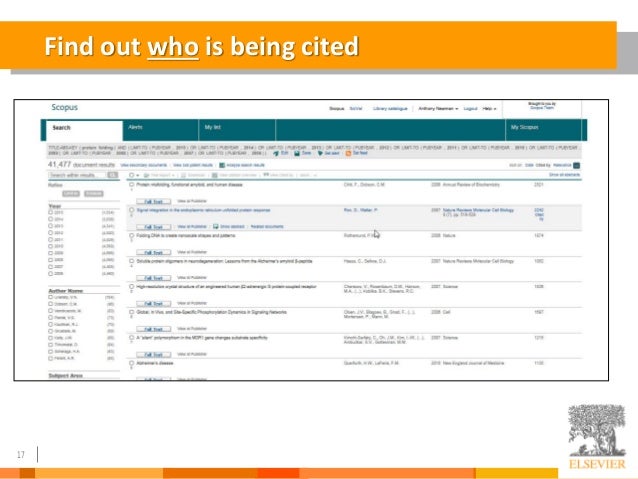The height and width of the screenshot is (479, 638).
Task: Click '41,477 document results' text
Action: (x=81, y=164)
